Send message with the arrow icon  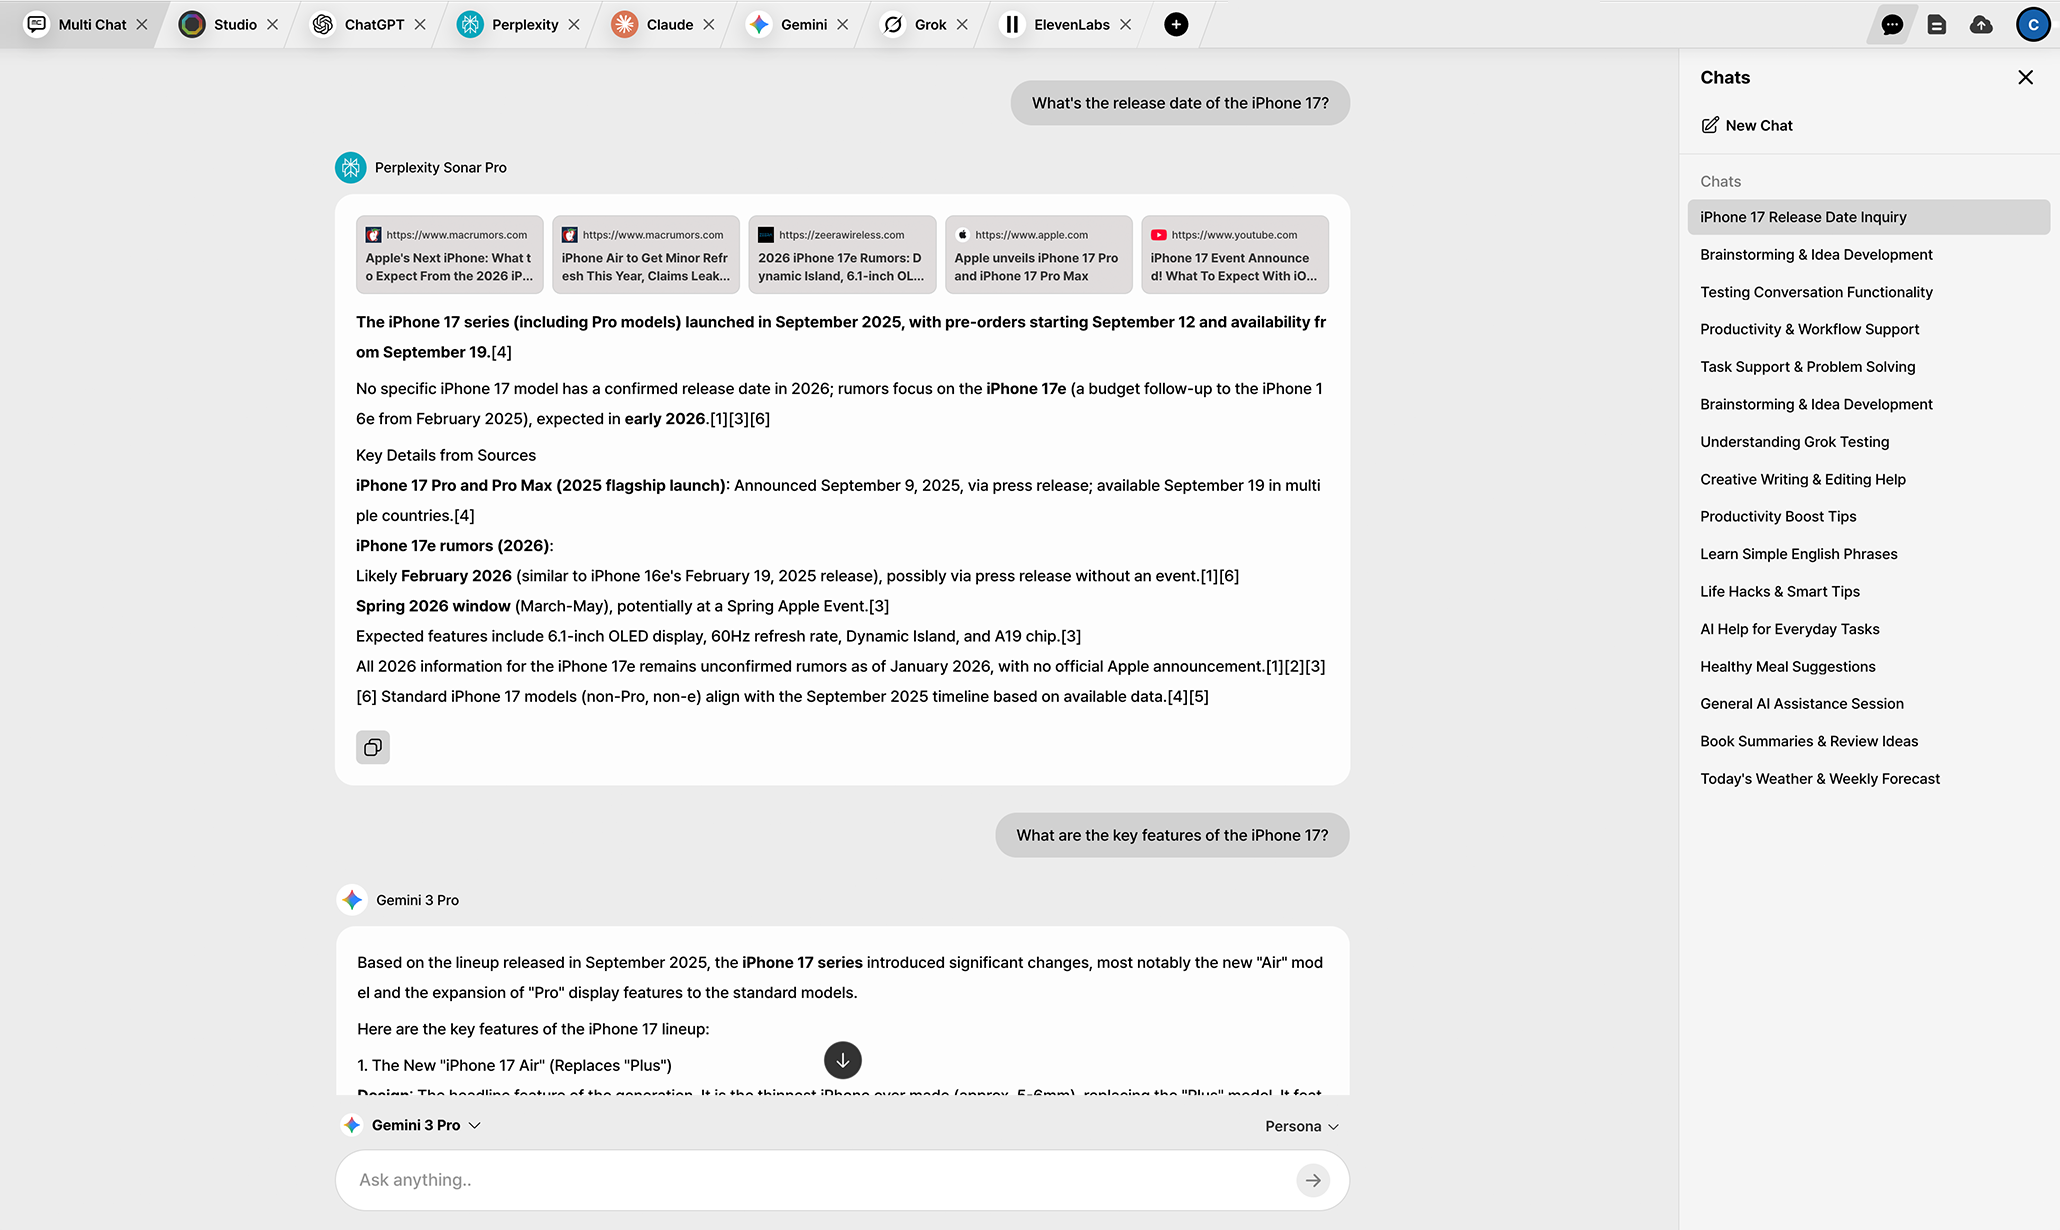point(1312,1180)
